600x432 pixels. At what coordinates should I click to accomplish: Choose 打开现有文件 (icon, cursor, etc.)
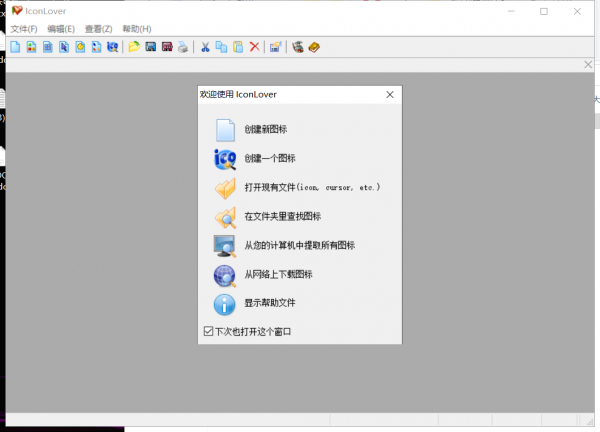312,187
